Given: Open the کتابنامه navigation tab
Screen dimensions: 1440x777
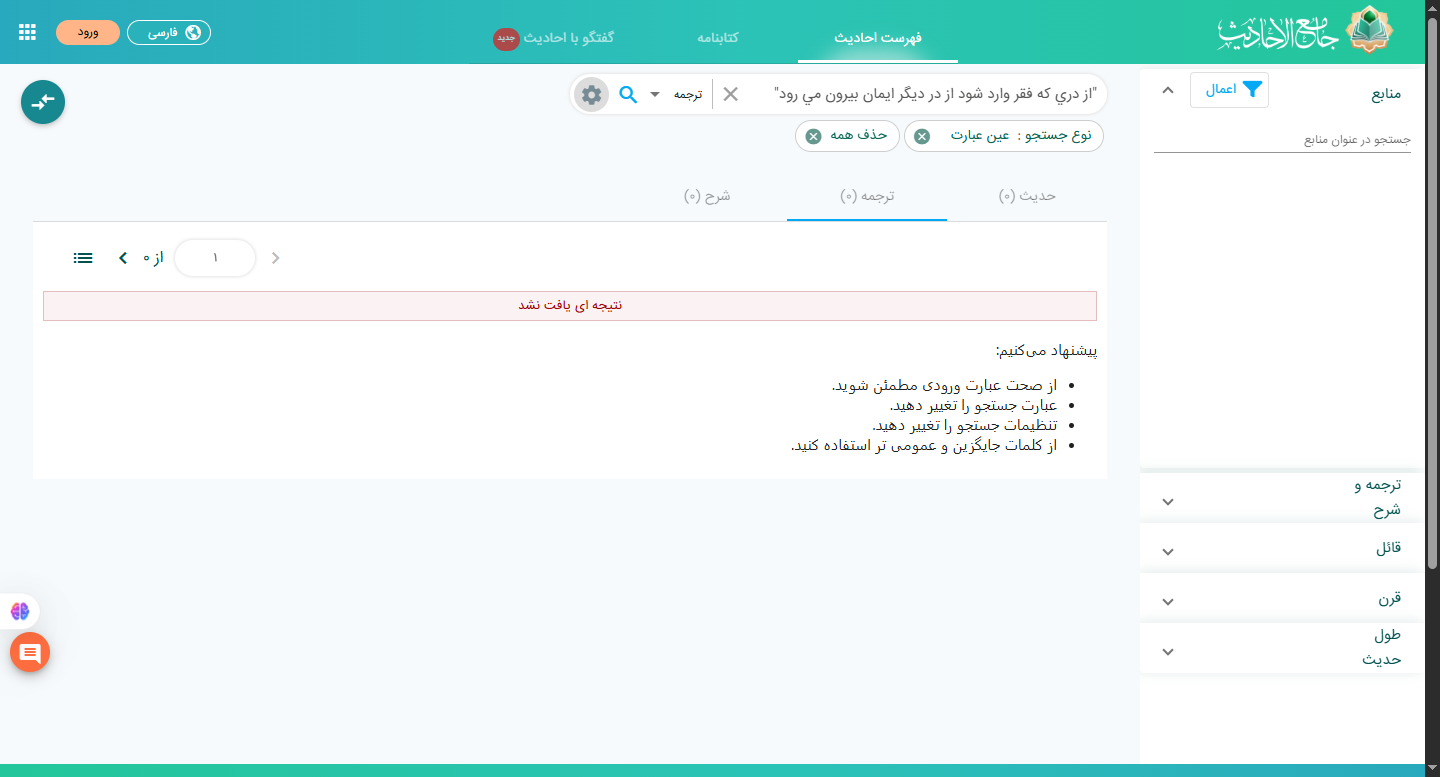Looking at the screenshot, I should (717, 37).
